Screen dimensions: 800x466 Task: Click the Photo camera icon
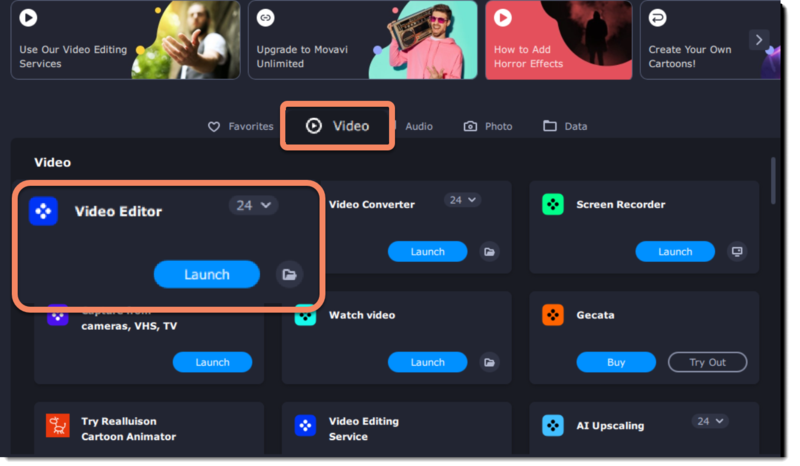coord(470,126)
